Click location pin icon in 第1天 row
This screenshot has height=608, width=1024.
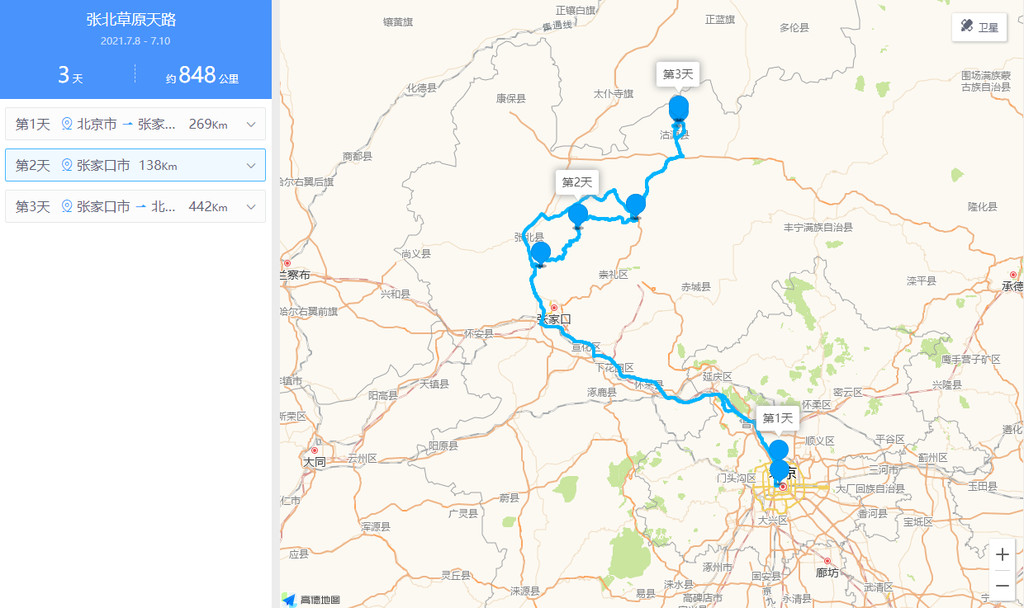click(67, 123)
